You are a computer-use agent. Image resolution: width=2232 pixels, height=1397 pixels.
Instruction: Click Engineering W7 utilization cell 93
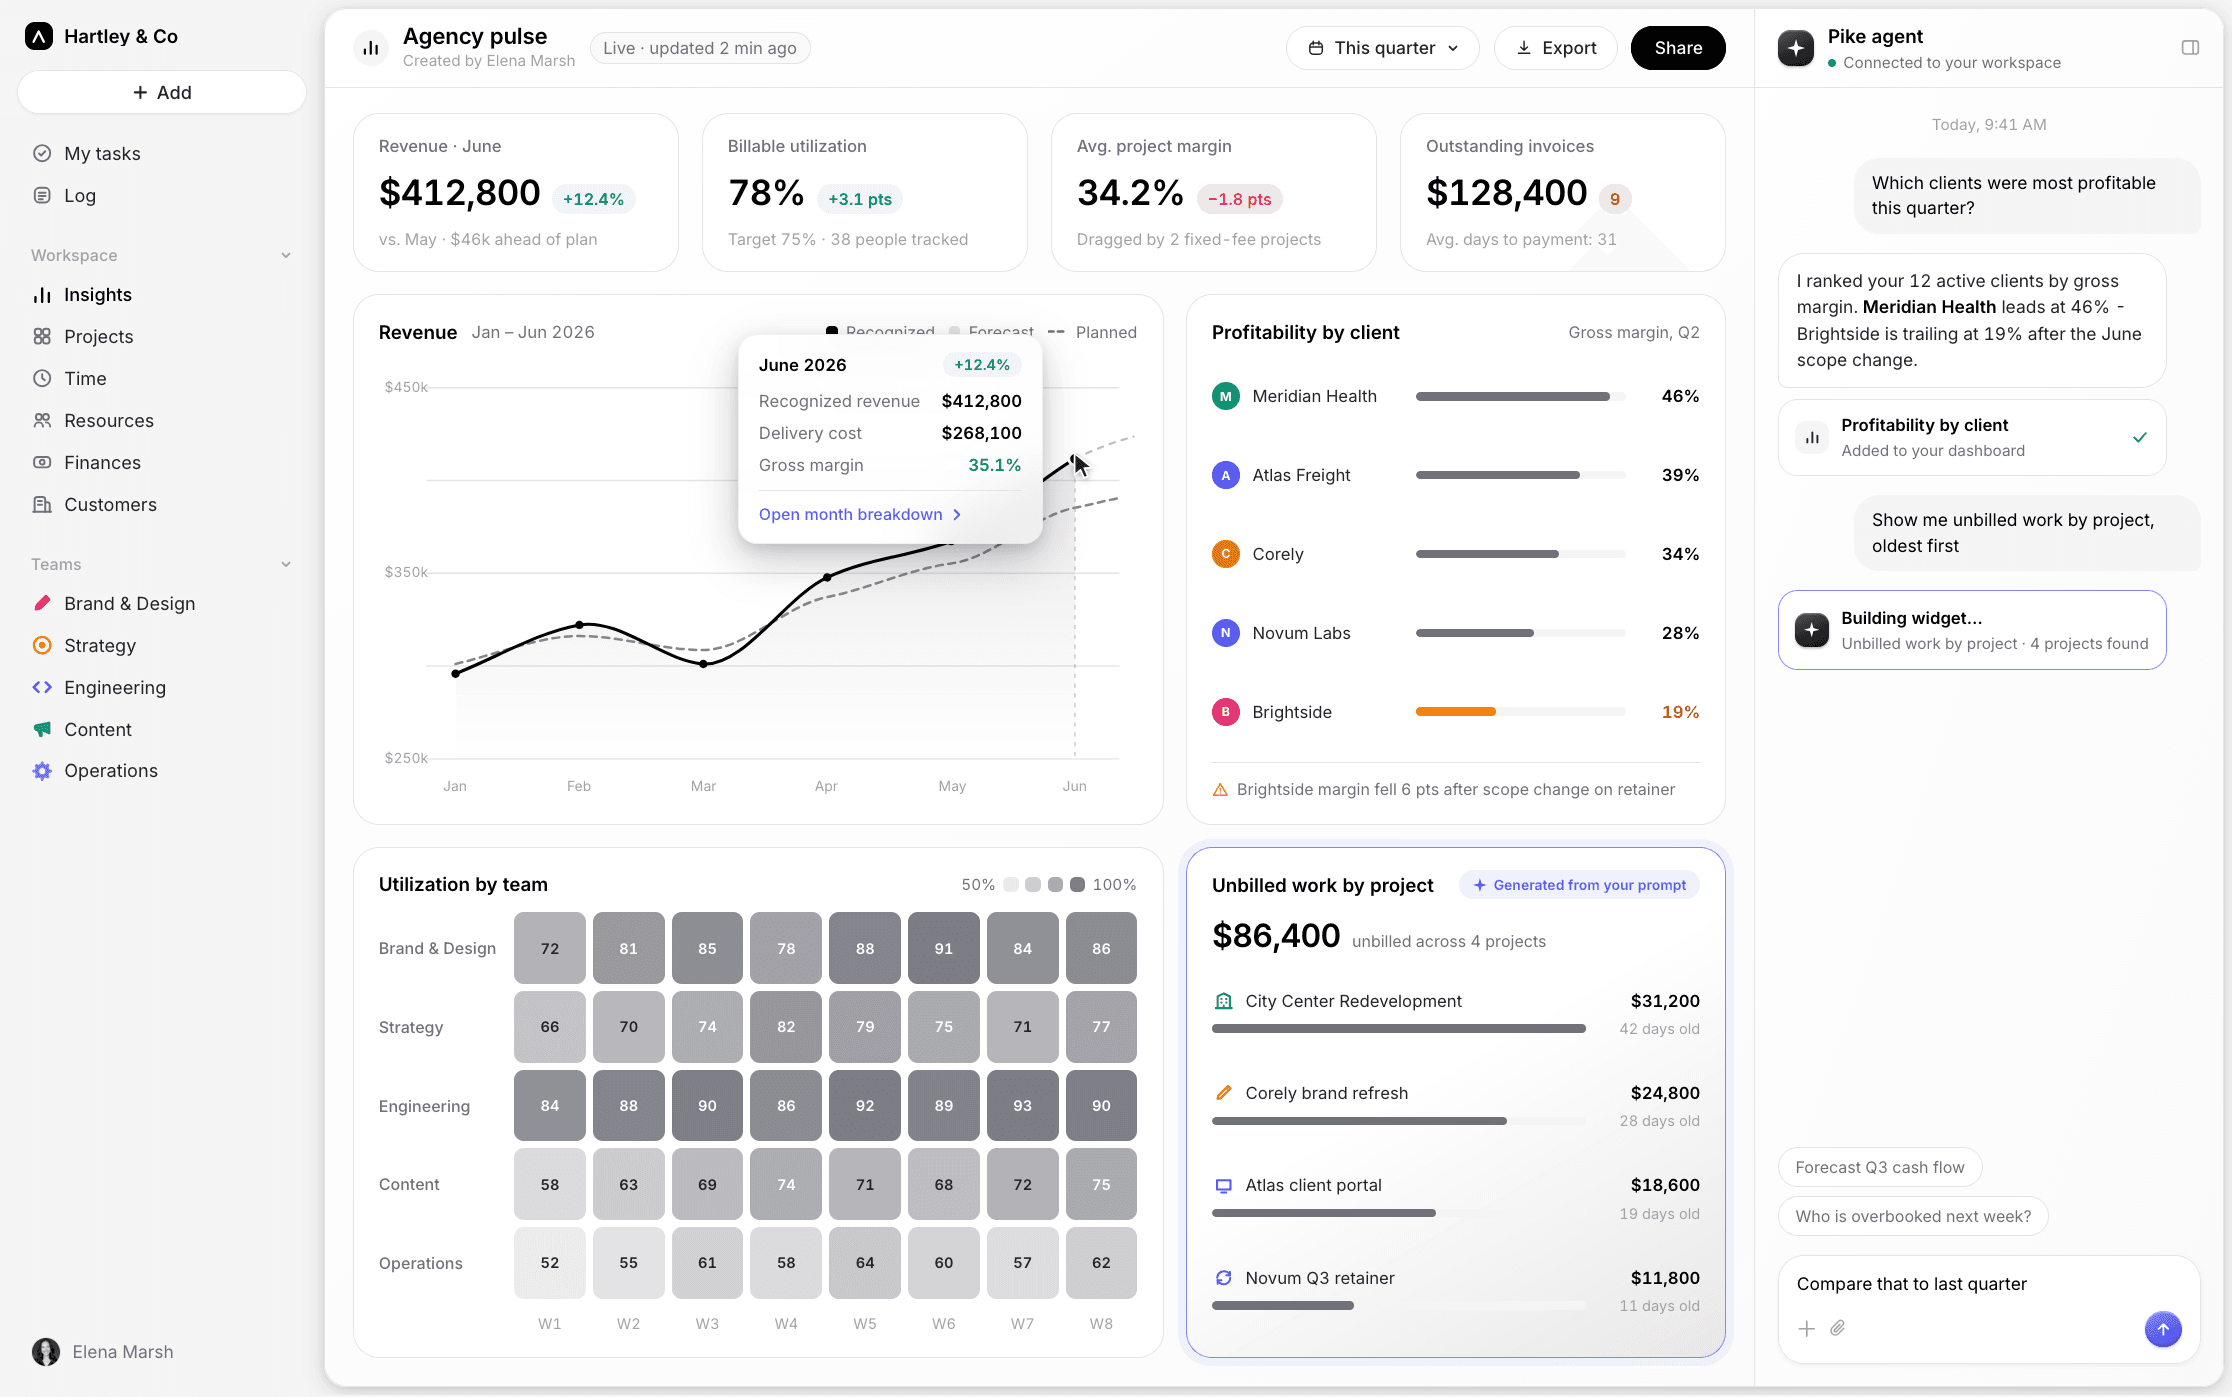click(1022, 1105)
